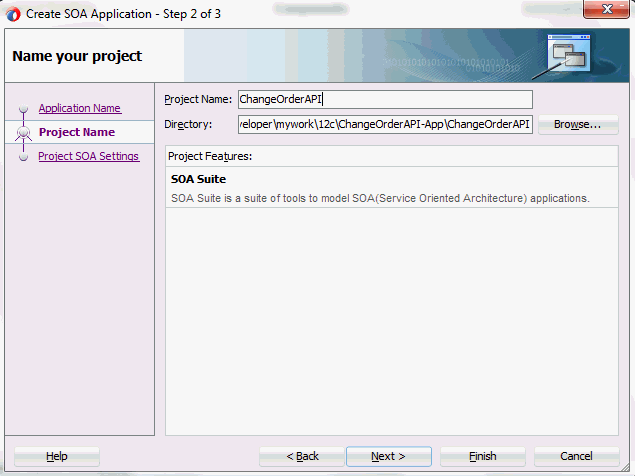Click the JDeveloper icon in title bar
This screenshot has height=476, width=635.
click(13, 14)
